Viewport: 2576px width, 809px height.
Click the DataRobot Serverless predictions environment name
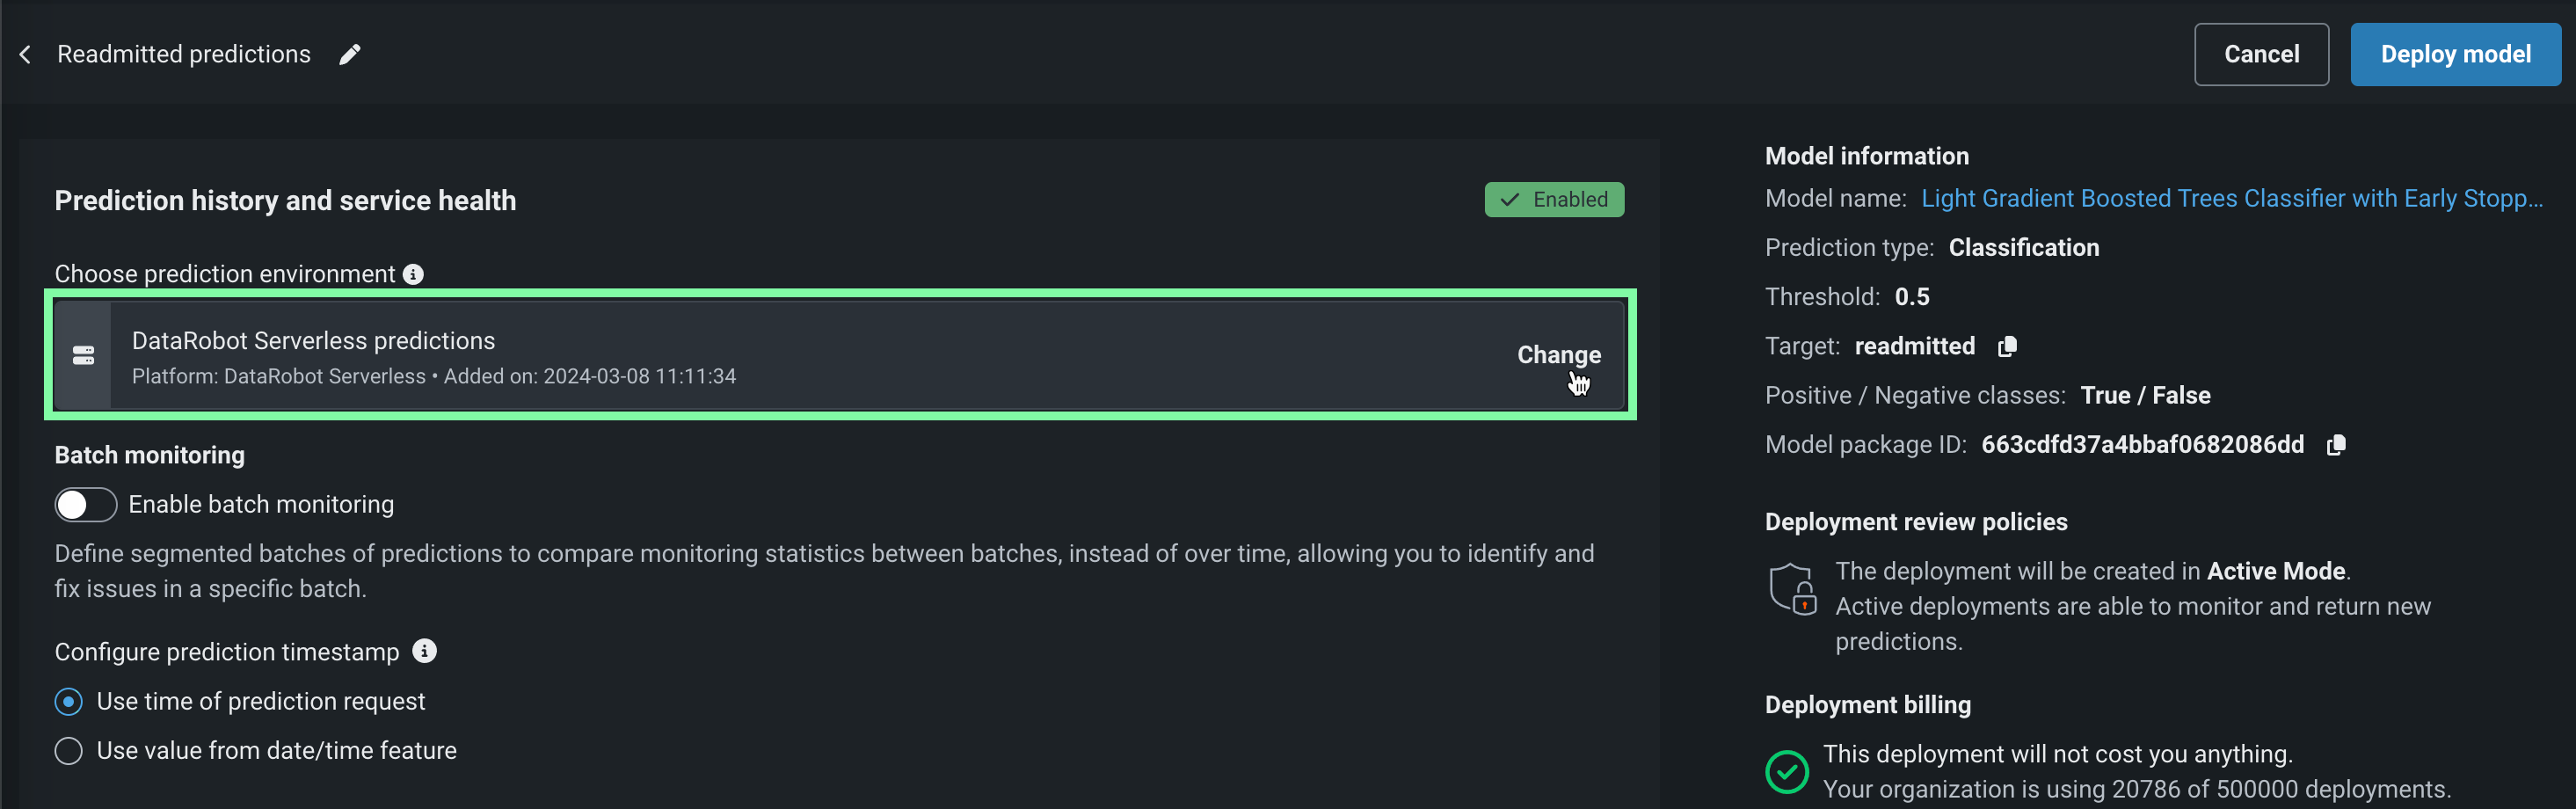click(x=313, y=341)
